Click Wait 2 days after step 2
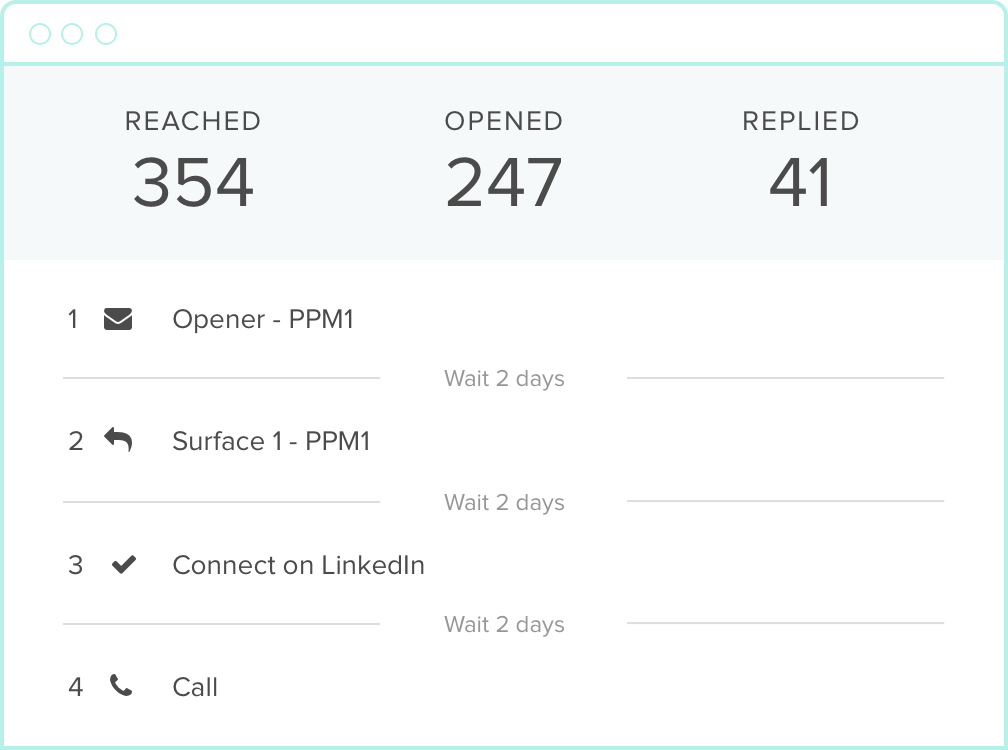Image resolution: width=1008 pixels, height=750 pixels. (504, 502)
